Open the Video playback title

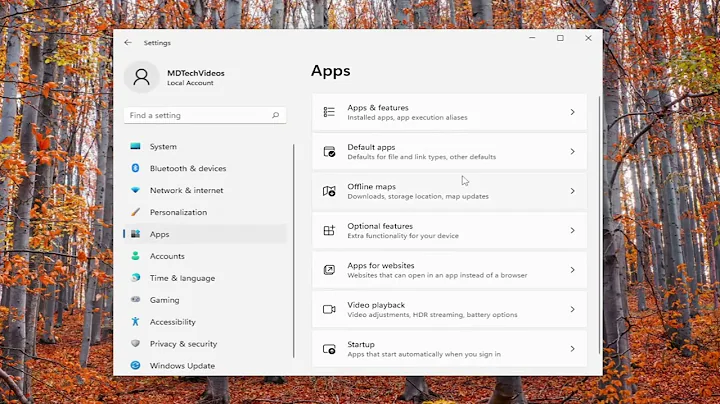[376, 305]
